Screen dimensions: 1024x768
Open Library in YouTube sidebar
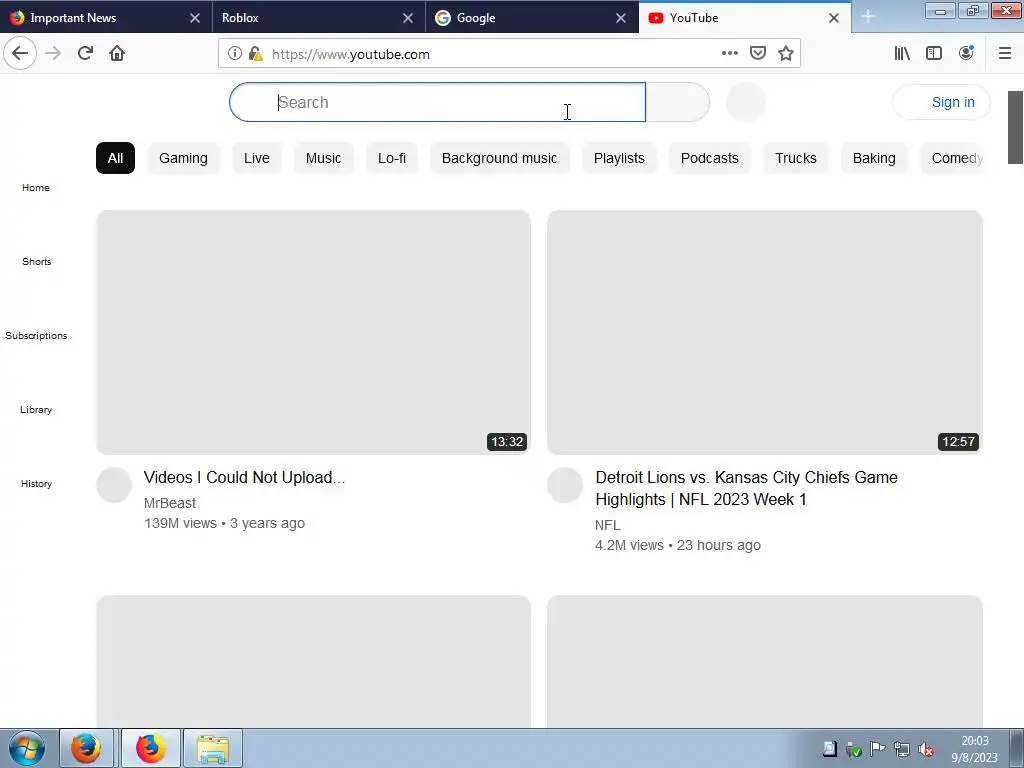click(x=36, y=409)
